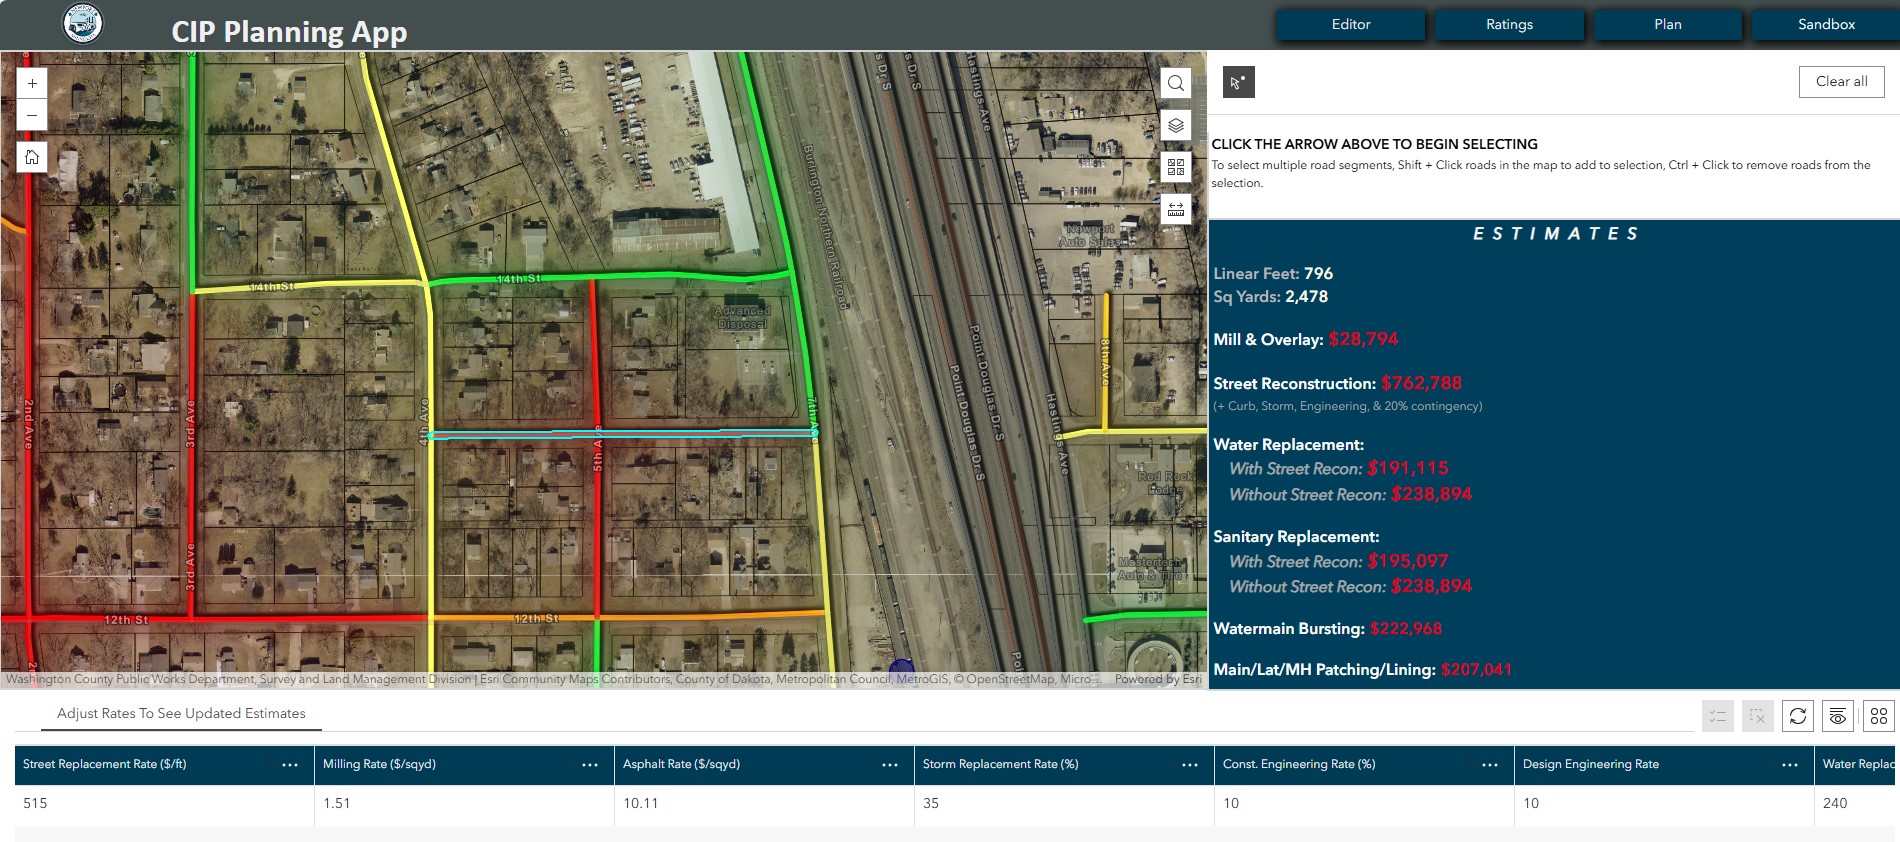
Task: Open the table actions grid menu
Action: pos(1879,716)
